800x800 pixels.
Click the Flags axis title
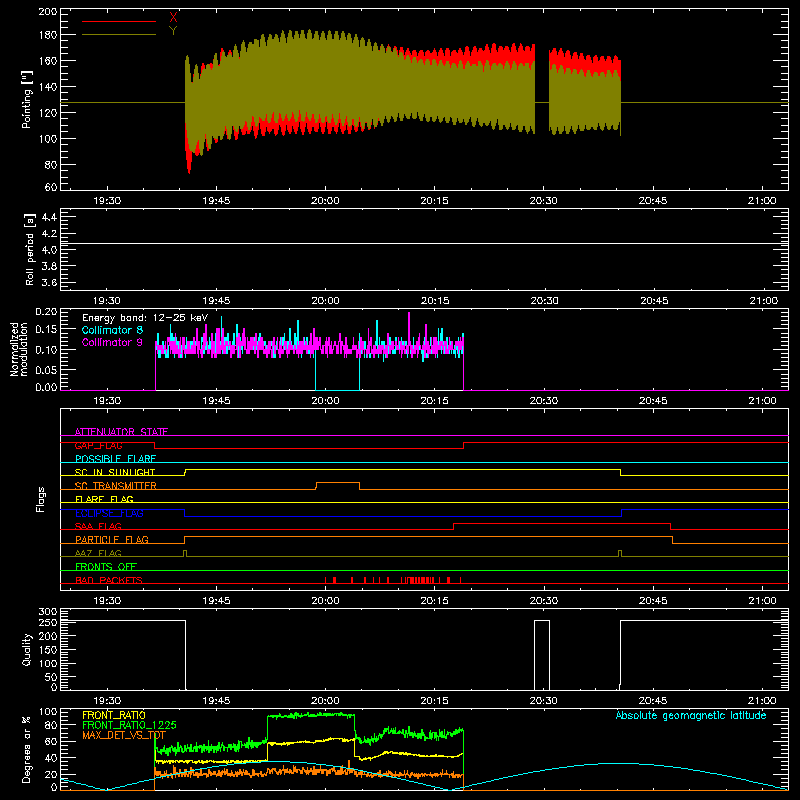click(41, 499)
